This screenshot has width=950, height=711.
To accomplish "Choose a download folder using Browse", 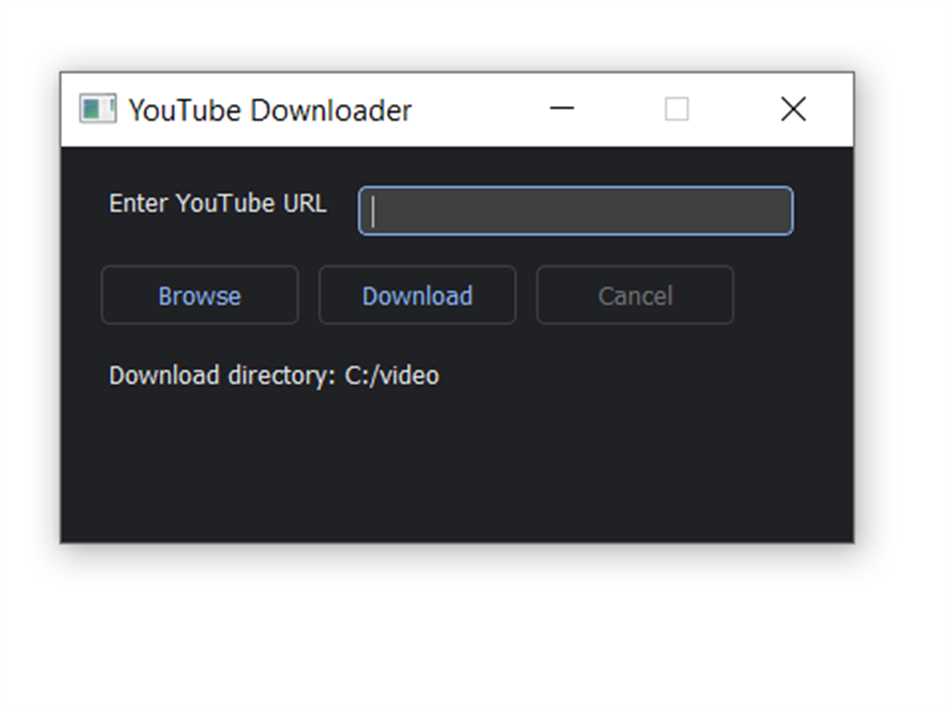I will [x=199, y=295].
